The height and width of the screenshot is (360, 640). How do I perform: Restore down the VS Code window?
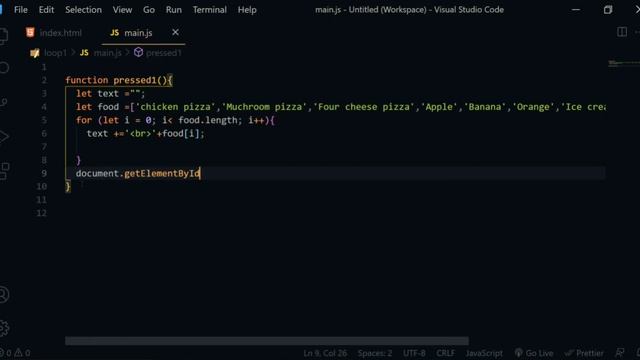point(608,10)
